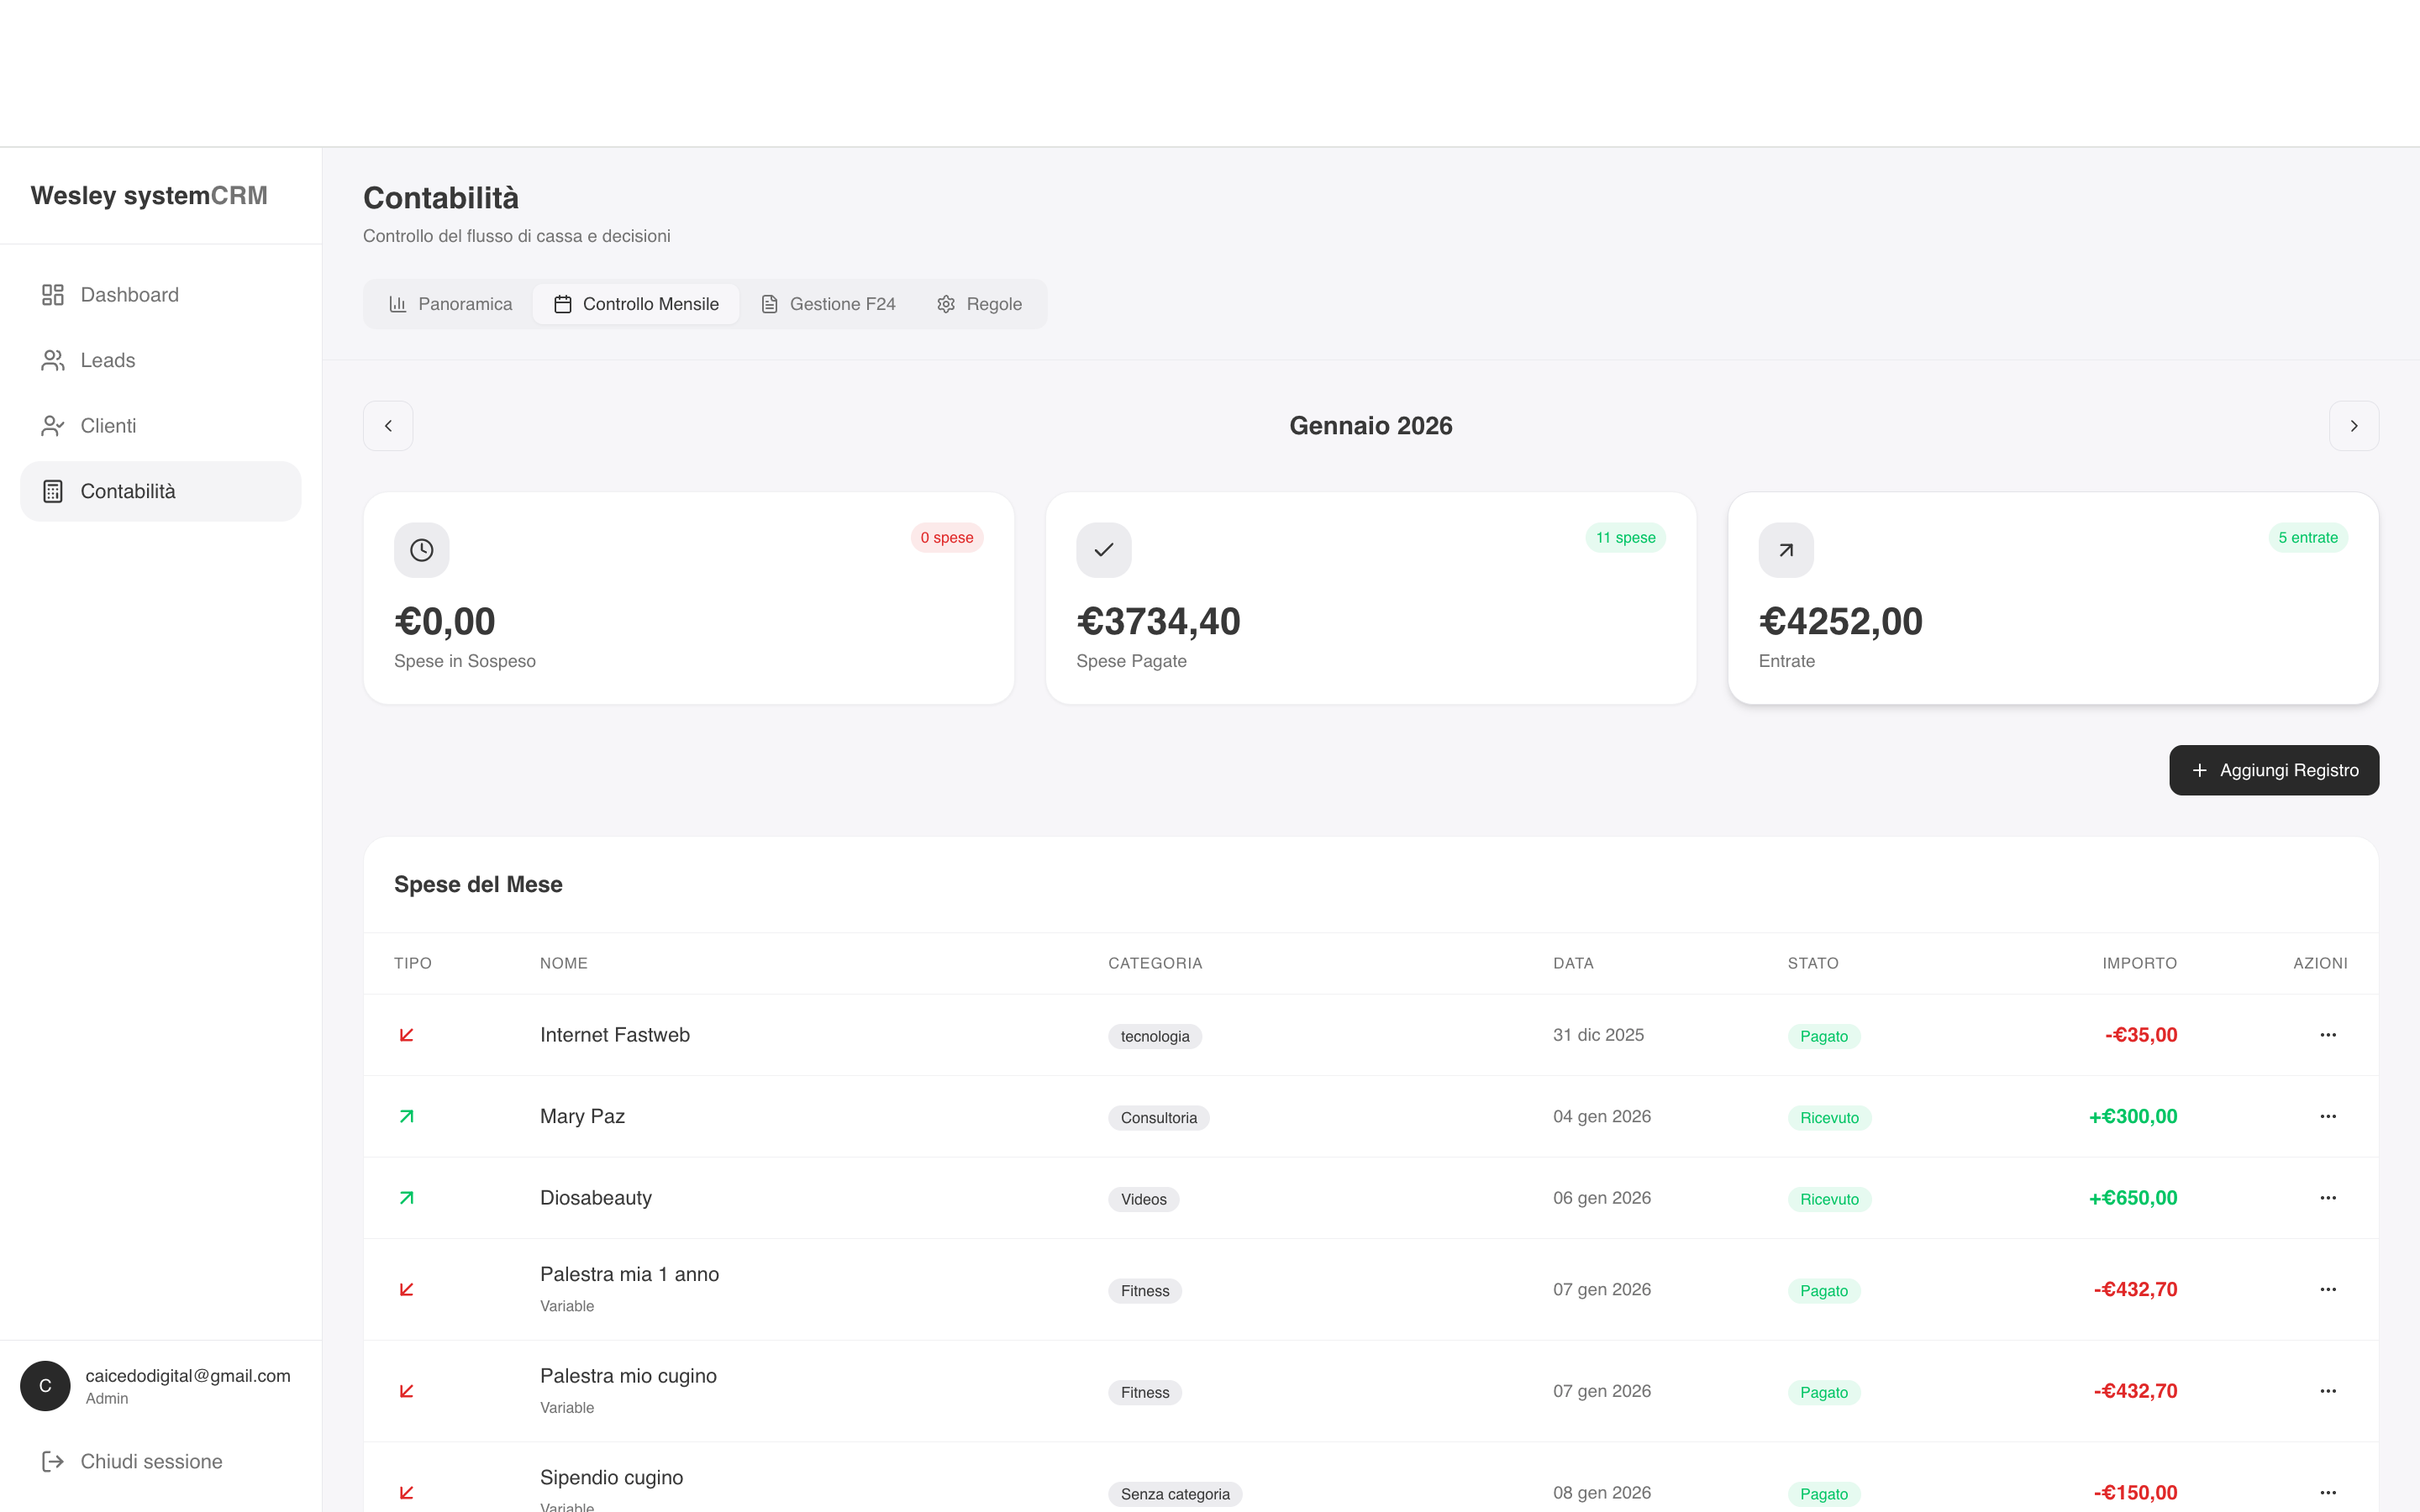
Task: Go to Leads section
Action: tap(160, 360)
